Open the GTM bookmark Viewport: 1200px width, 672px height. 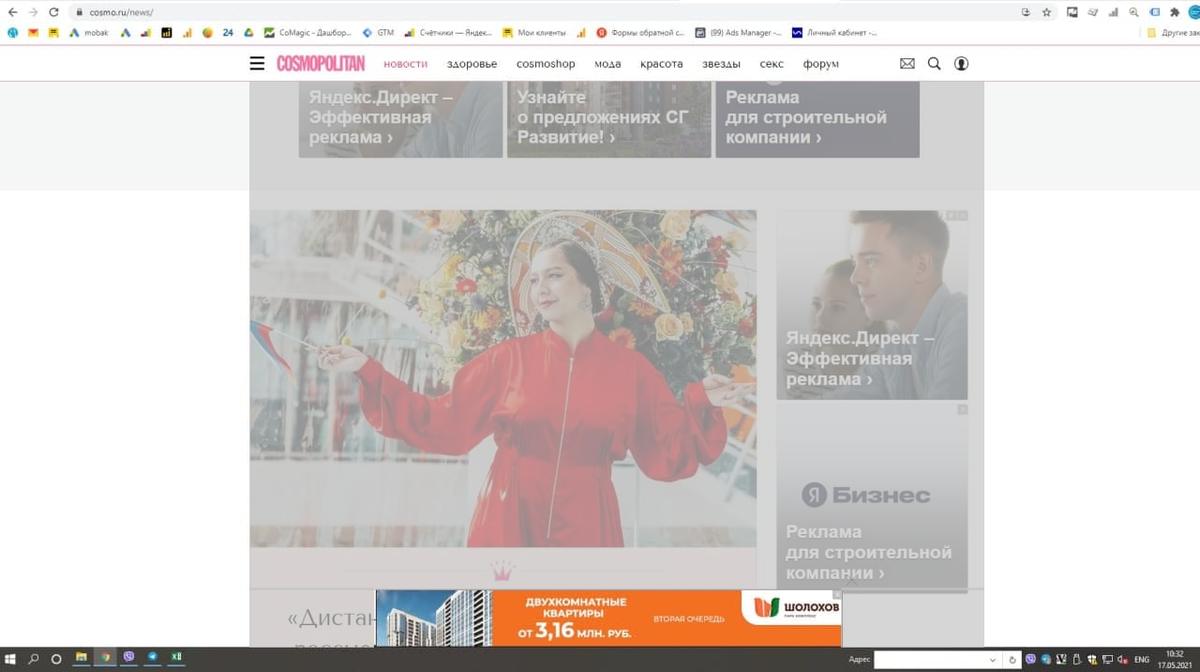[378, 33]
